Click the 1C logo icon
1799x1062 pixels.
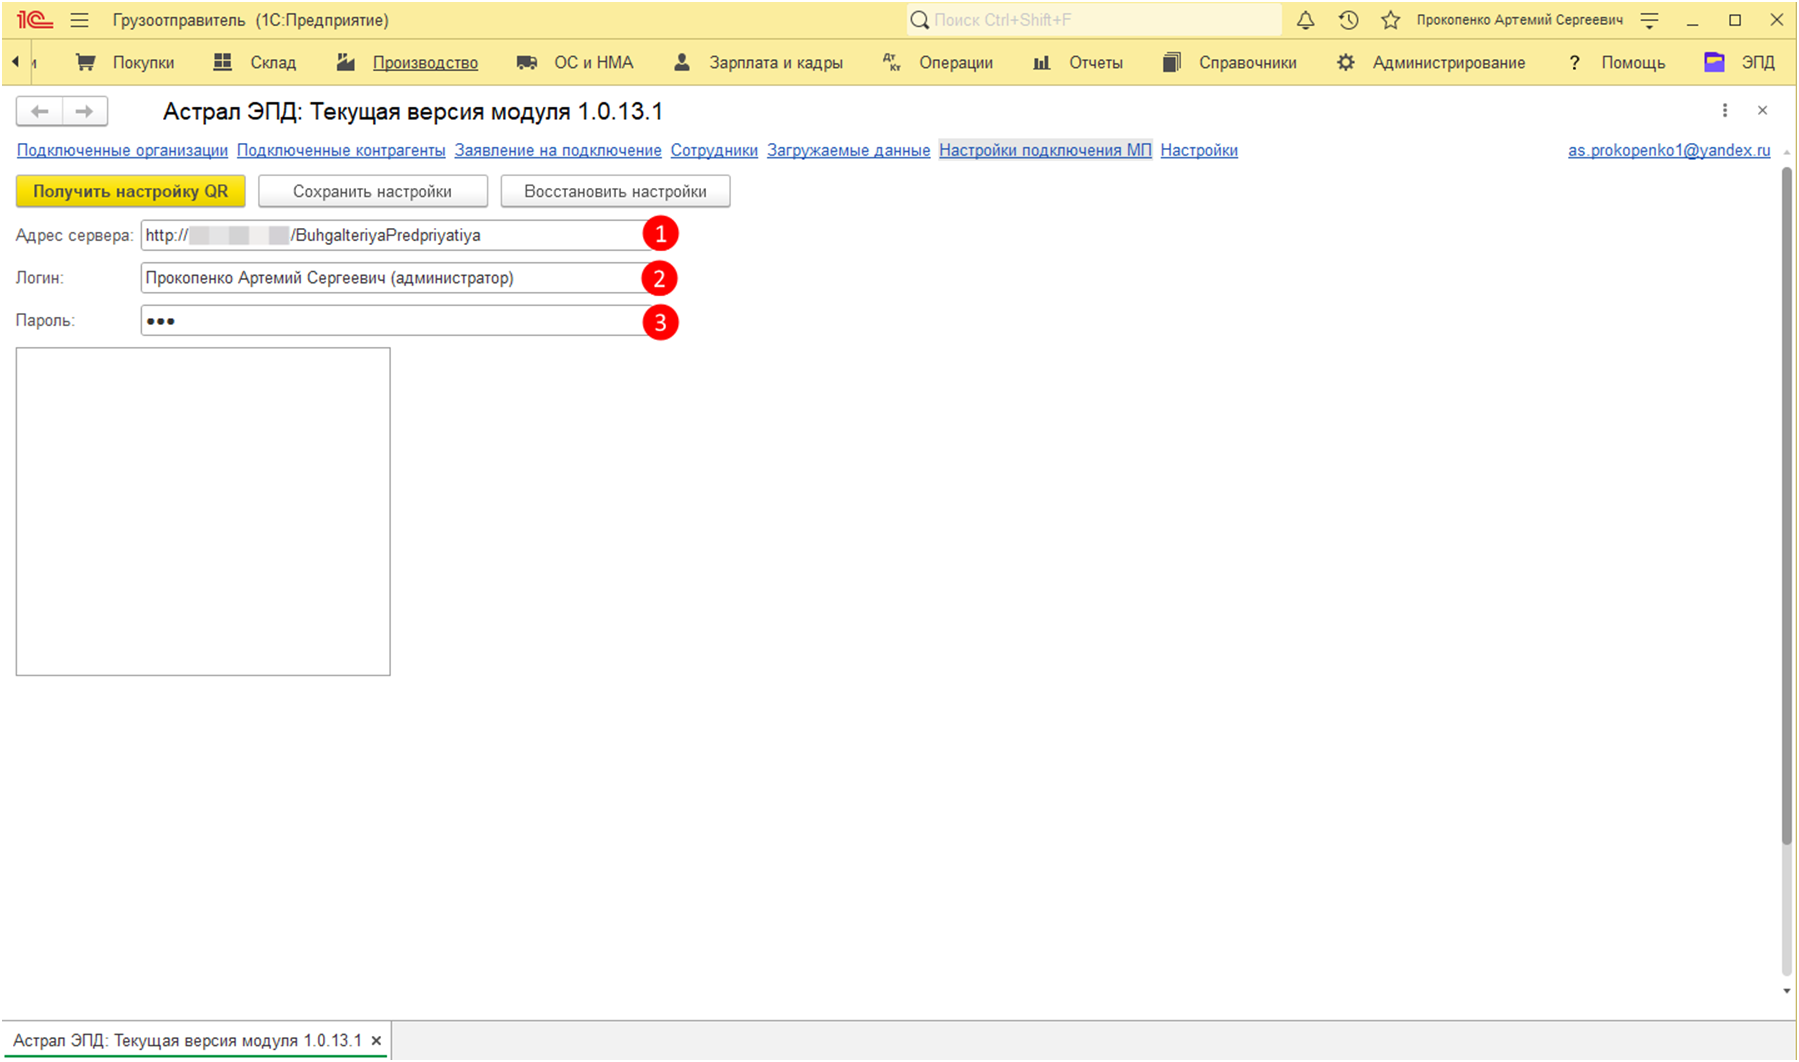tap(35, 20)
